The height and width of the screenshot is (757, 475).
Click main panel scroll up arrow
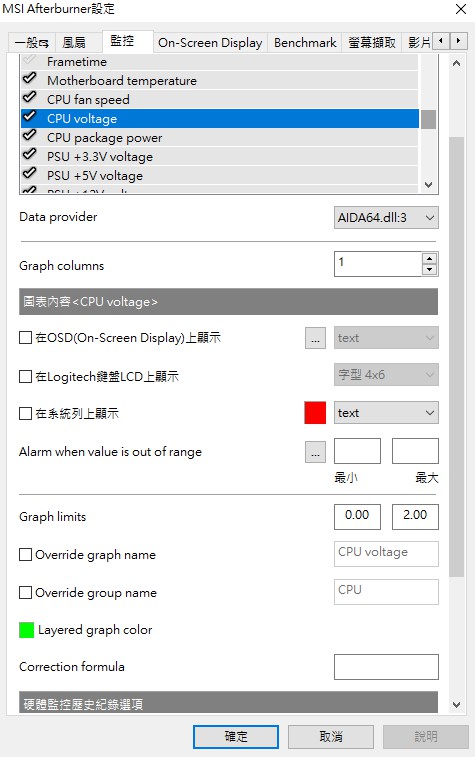pos(456,63)
